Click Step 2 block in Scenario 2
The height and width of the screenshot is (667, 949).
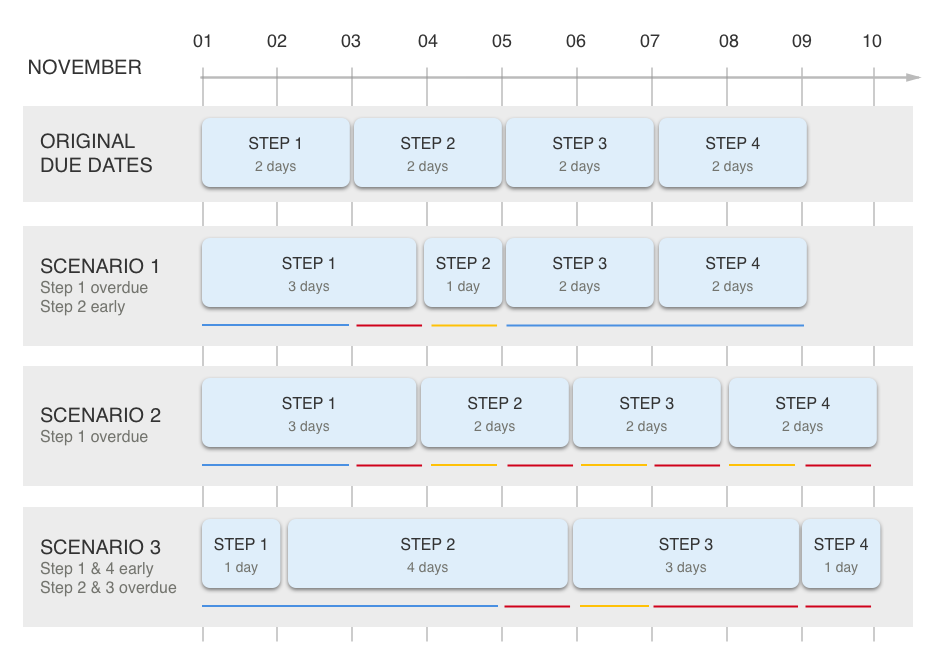coord(494,413)
